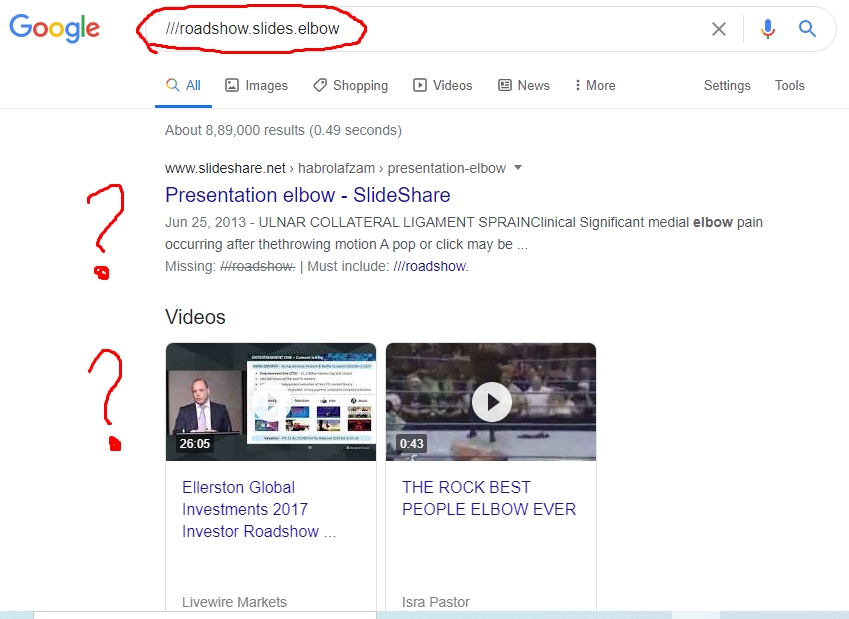Open the More search options menu
This screenshot has width=849, height=619.
coord(595,86)
